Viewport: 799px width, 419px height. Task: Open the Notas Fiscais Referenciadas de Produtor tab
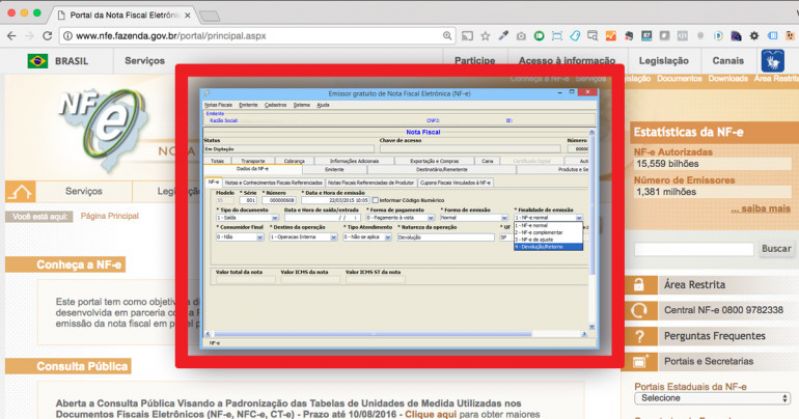coord(371,182)
